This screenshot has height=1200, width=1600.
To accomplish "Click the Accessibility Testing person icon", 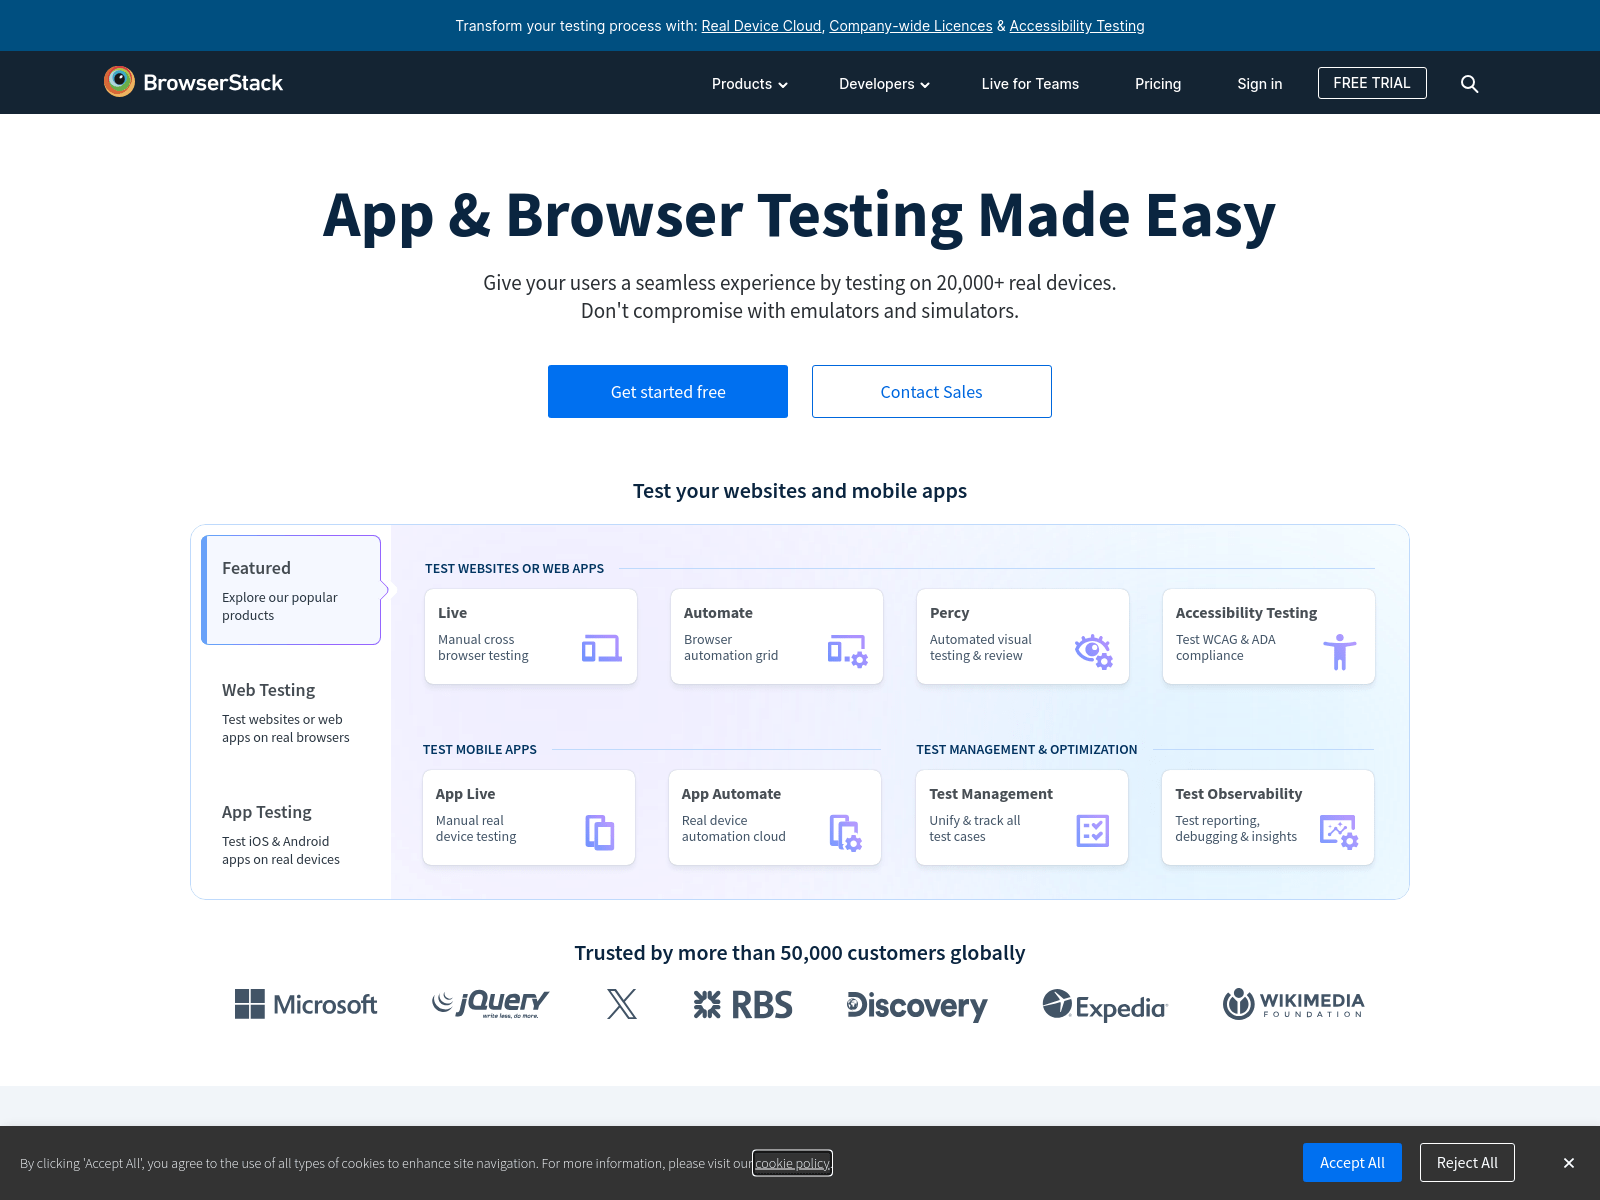I will tap(1340, 651).
